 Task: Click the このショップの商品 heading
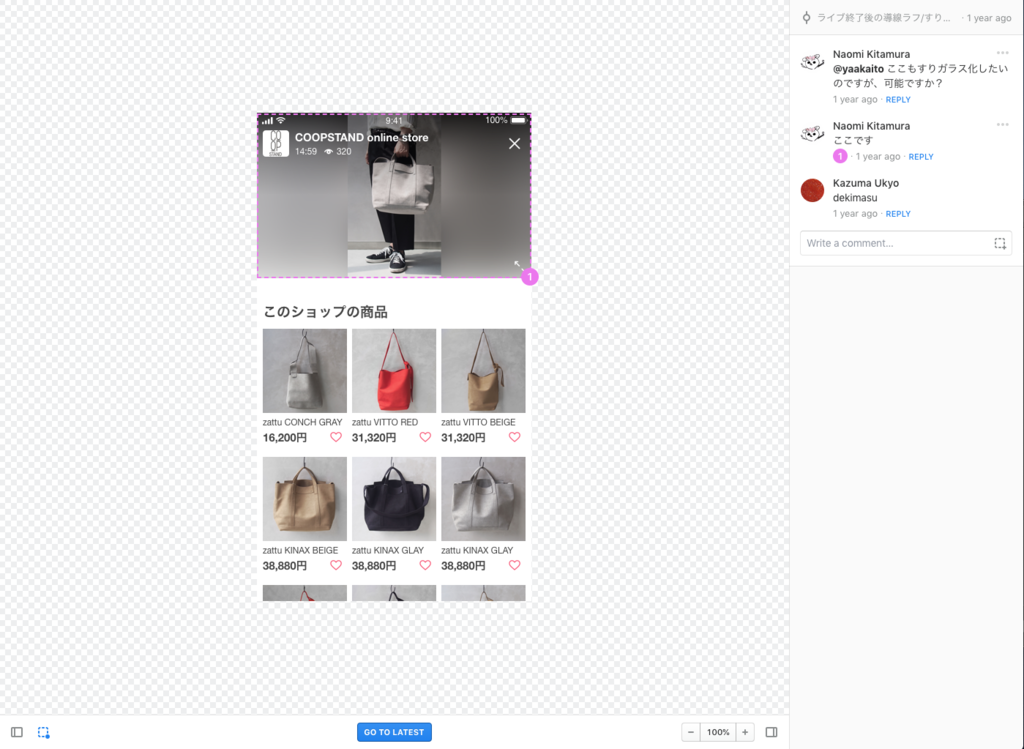(x=325, y=311)
